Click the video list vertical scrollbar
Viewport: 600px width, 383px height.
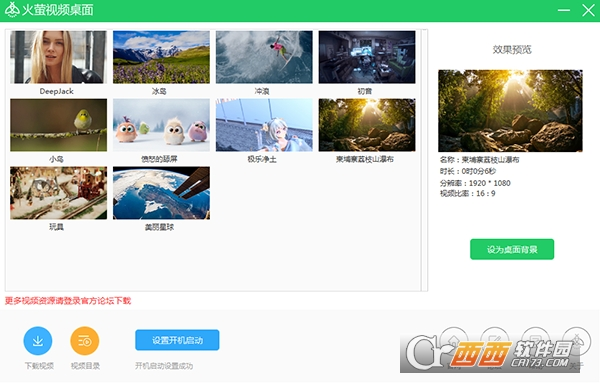[x=424, y=160]
